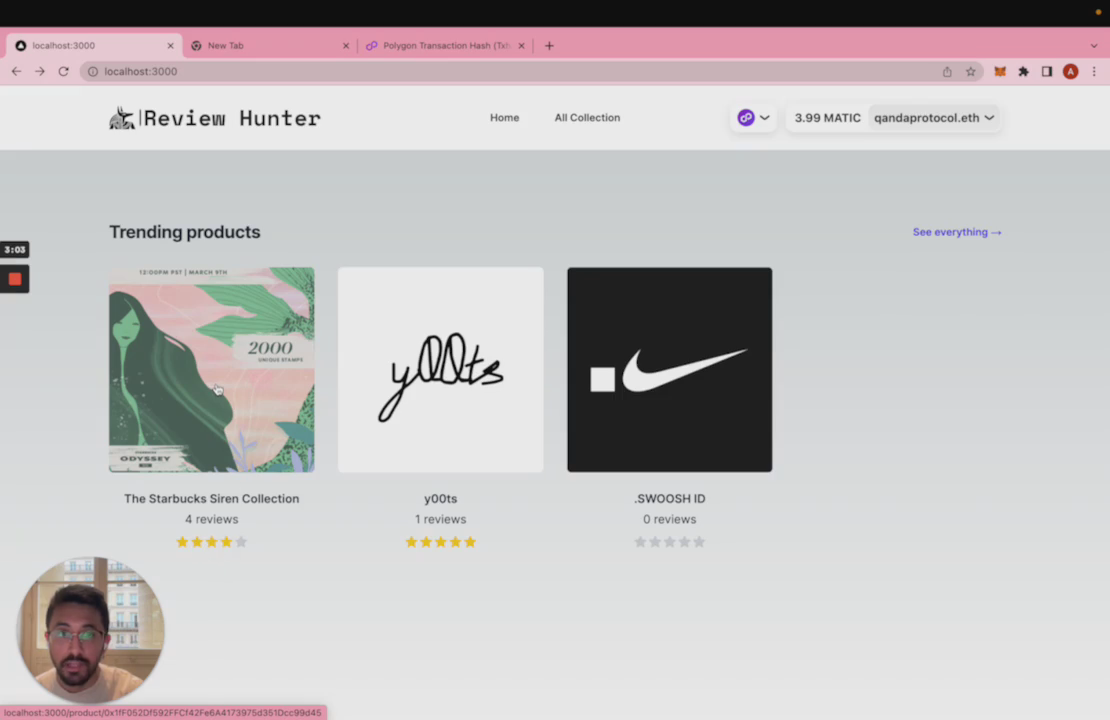1110x720 pixels.
Task: Click the y00ts five-star rating
Action: 440,542
